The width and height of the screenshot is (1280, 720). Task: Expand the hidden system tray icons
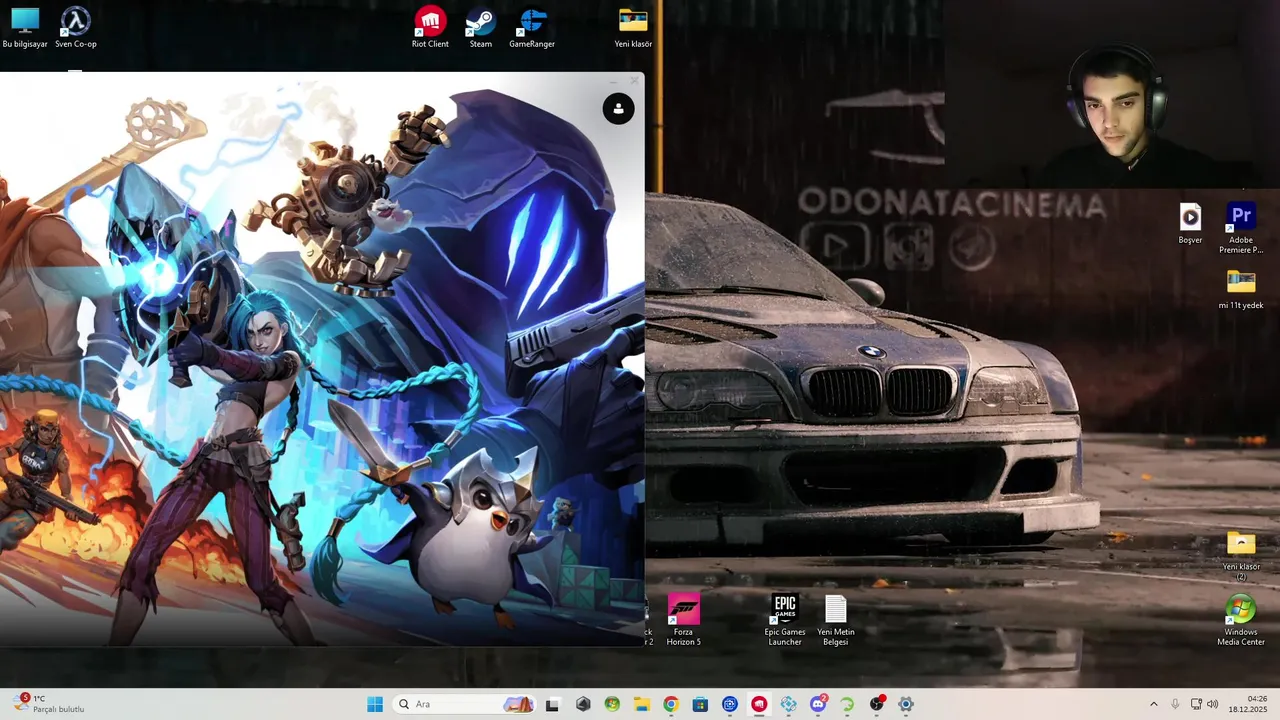[1153, 704]
